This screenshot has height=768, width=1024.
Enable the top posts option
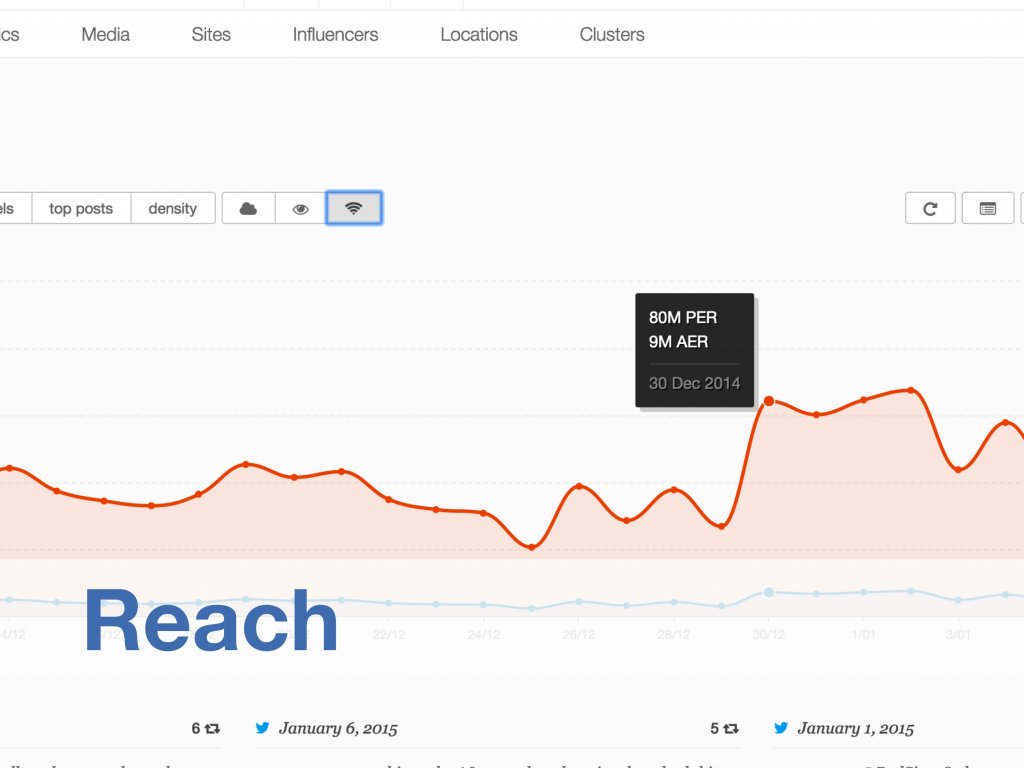(x=81, y=208)
